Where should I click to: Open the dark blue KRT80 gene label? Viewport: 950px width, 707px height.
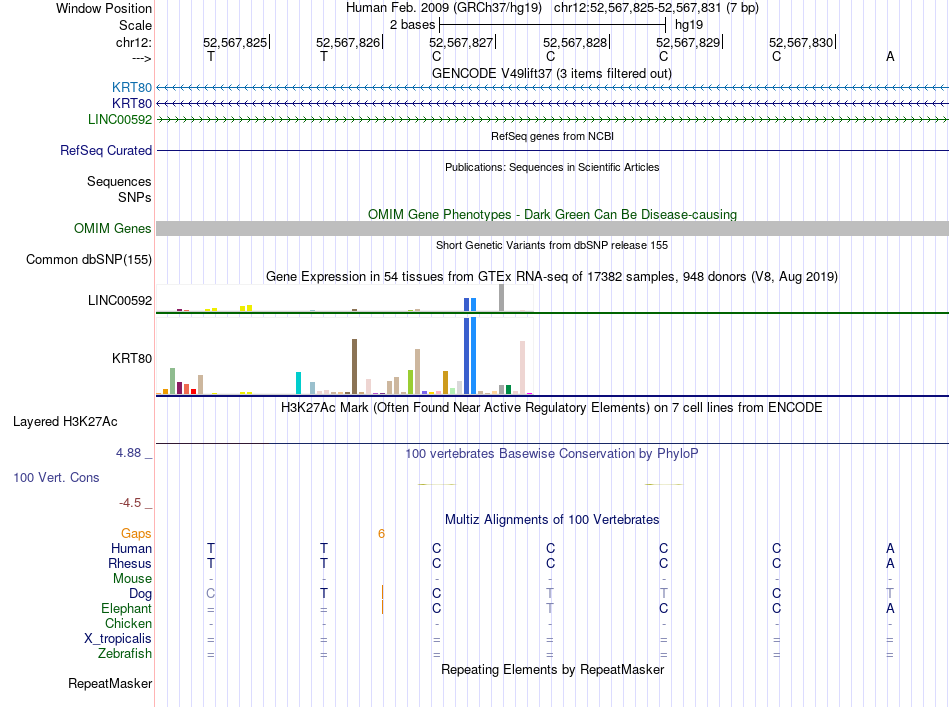pyautogui.click(x=131, y=104)
